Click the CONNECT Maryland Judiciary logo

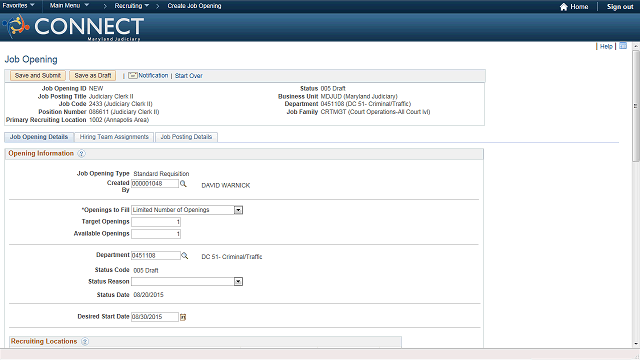[73, 27]
